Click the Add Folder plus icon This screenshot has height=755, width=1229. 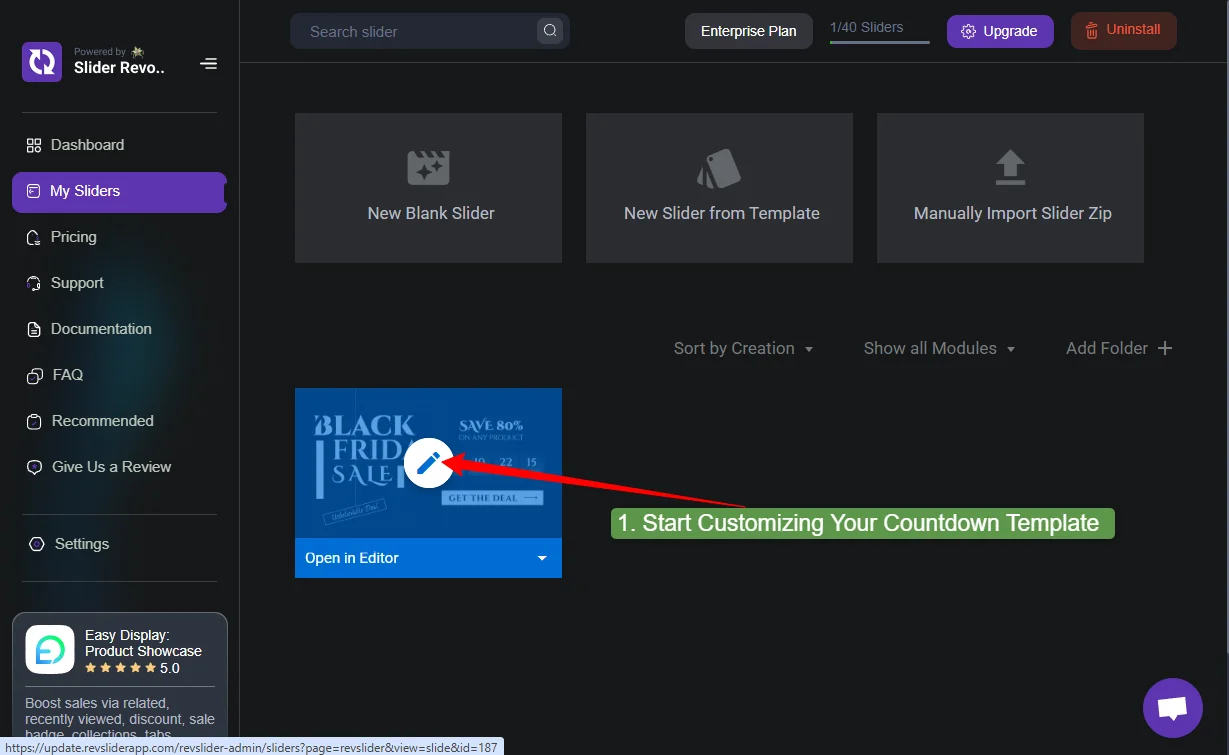[1164, 348]
